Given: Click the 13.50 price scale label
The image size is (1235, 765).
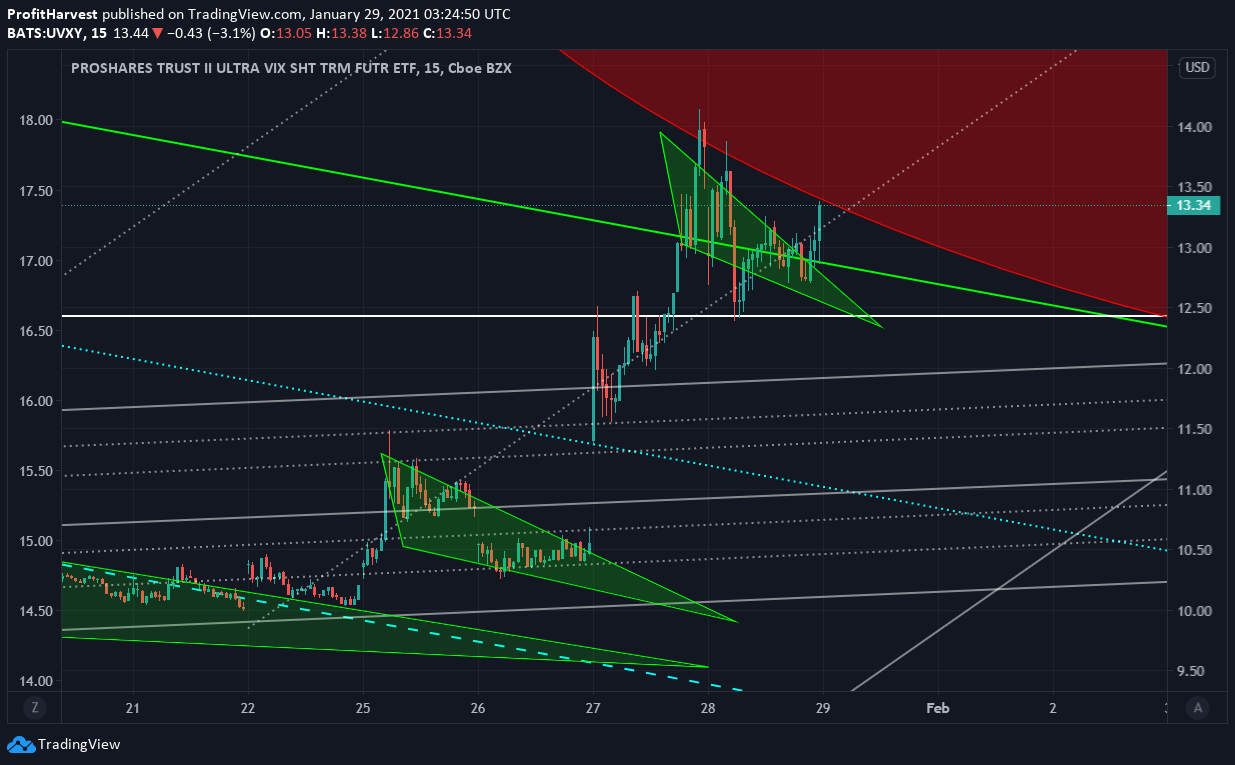Looking at the screenshot, I should (x=1196, y=187).
